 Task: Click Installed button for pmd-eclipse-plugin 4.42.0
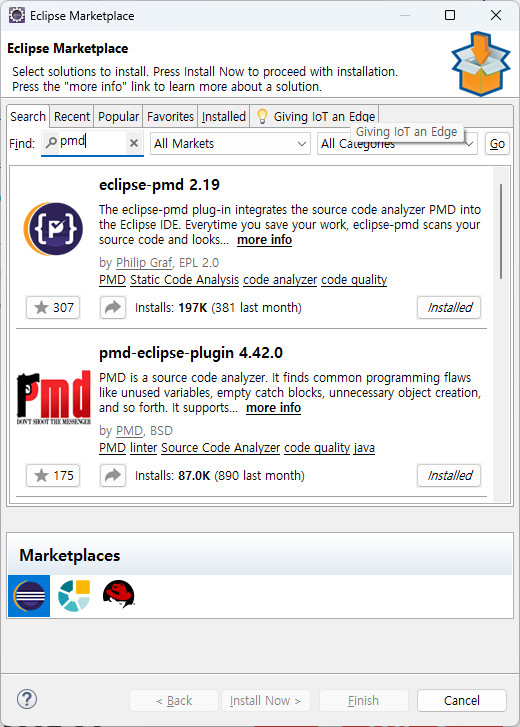coord(449,475)
